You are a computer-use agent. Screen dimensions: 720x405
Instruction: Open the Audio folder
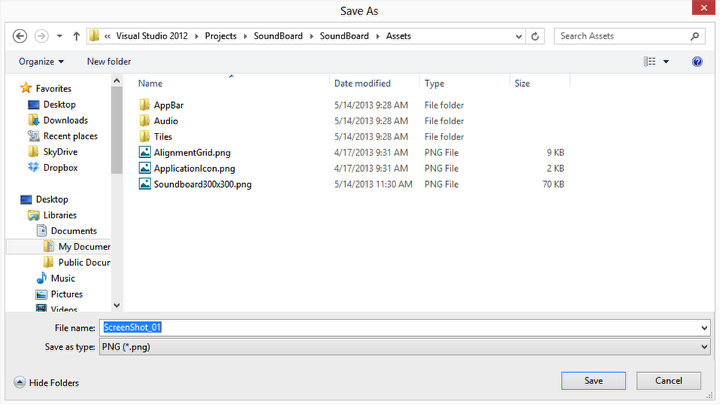pos(165,120)
